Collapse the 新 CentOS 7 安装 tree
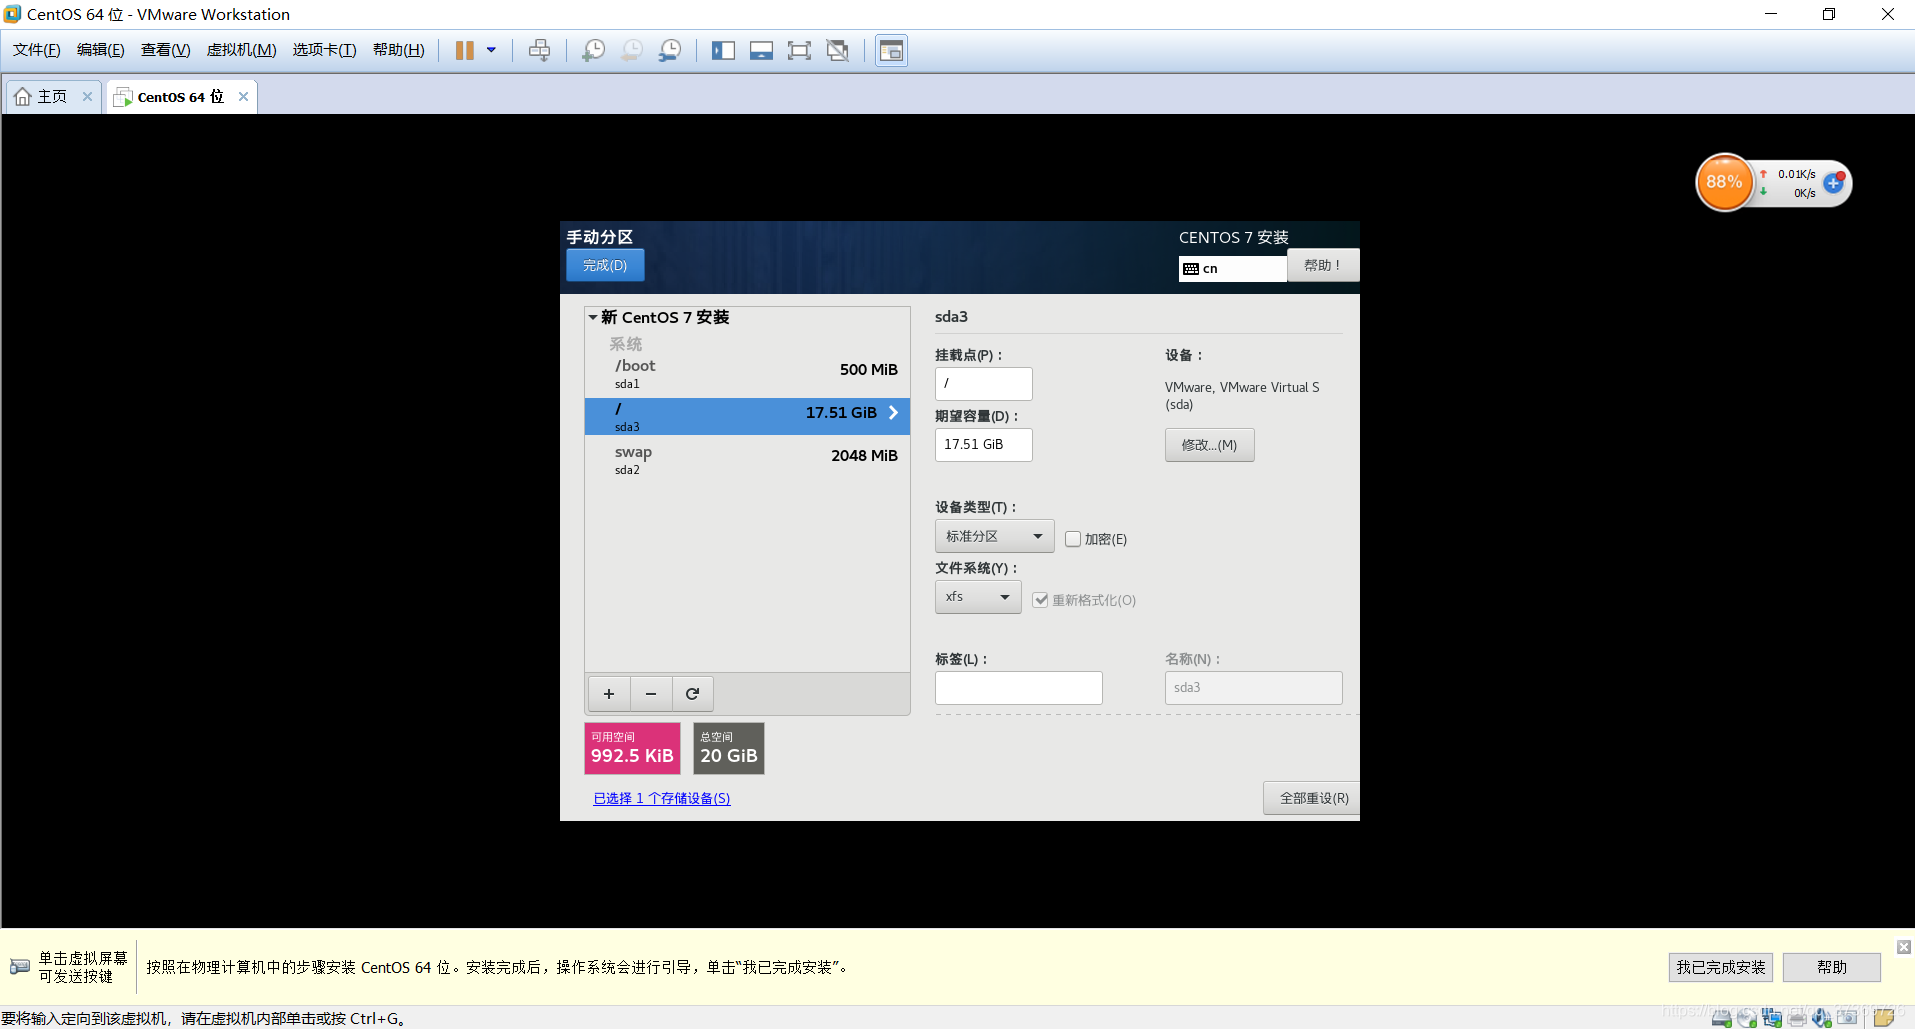The height and width of the screenshot is (1029, 1915). 593,317
